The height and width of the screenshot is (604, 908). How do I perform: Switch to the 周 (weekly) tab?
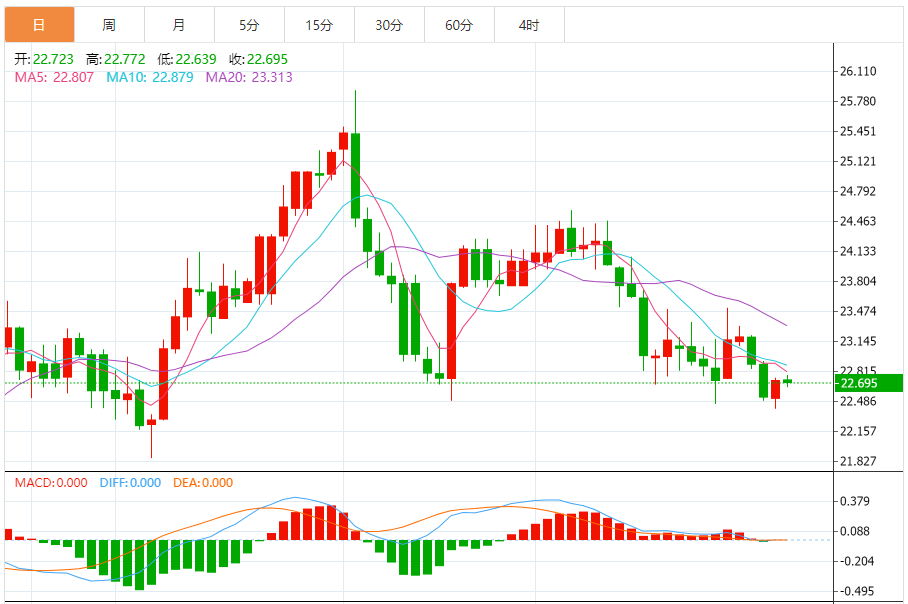pyautogui.click(x=109, y=25)
